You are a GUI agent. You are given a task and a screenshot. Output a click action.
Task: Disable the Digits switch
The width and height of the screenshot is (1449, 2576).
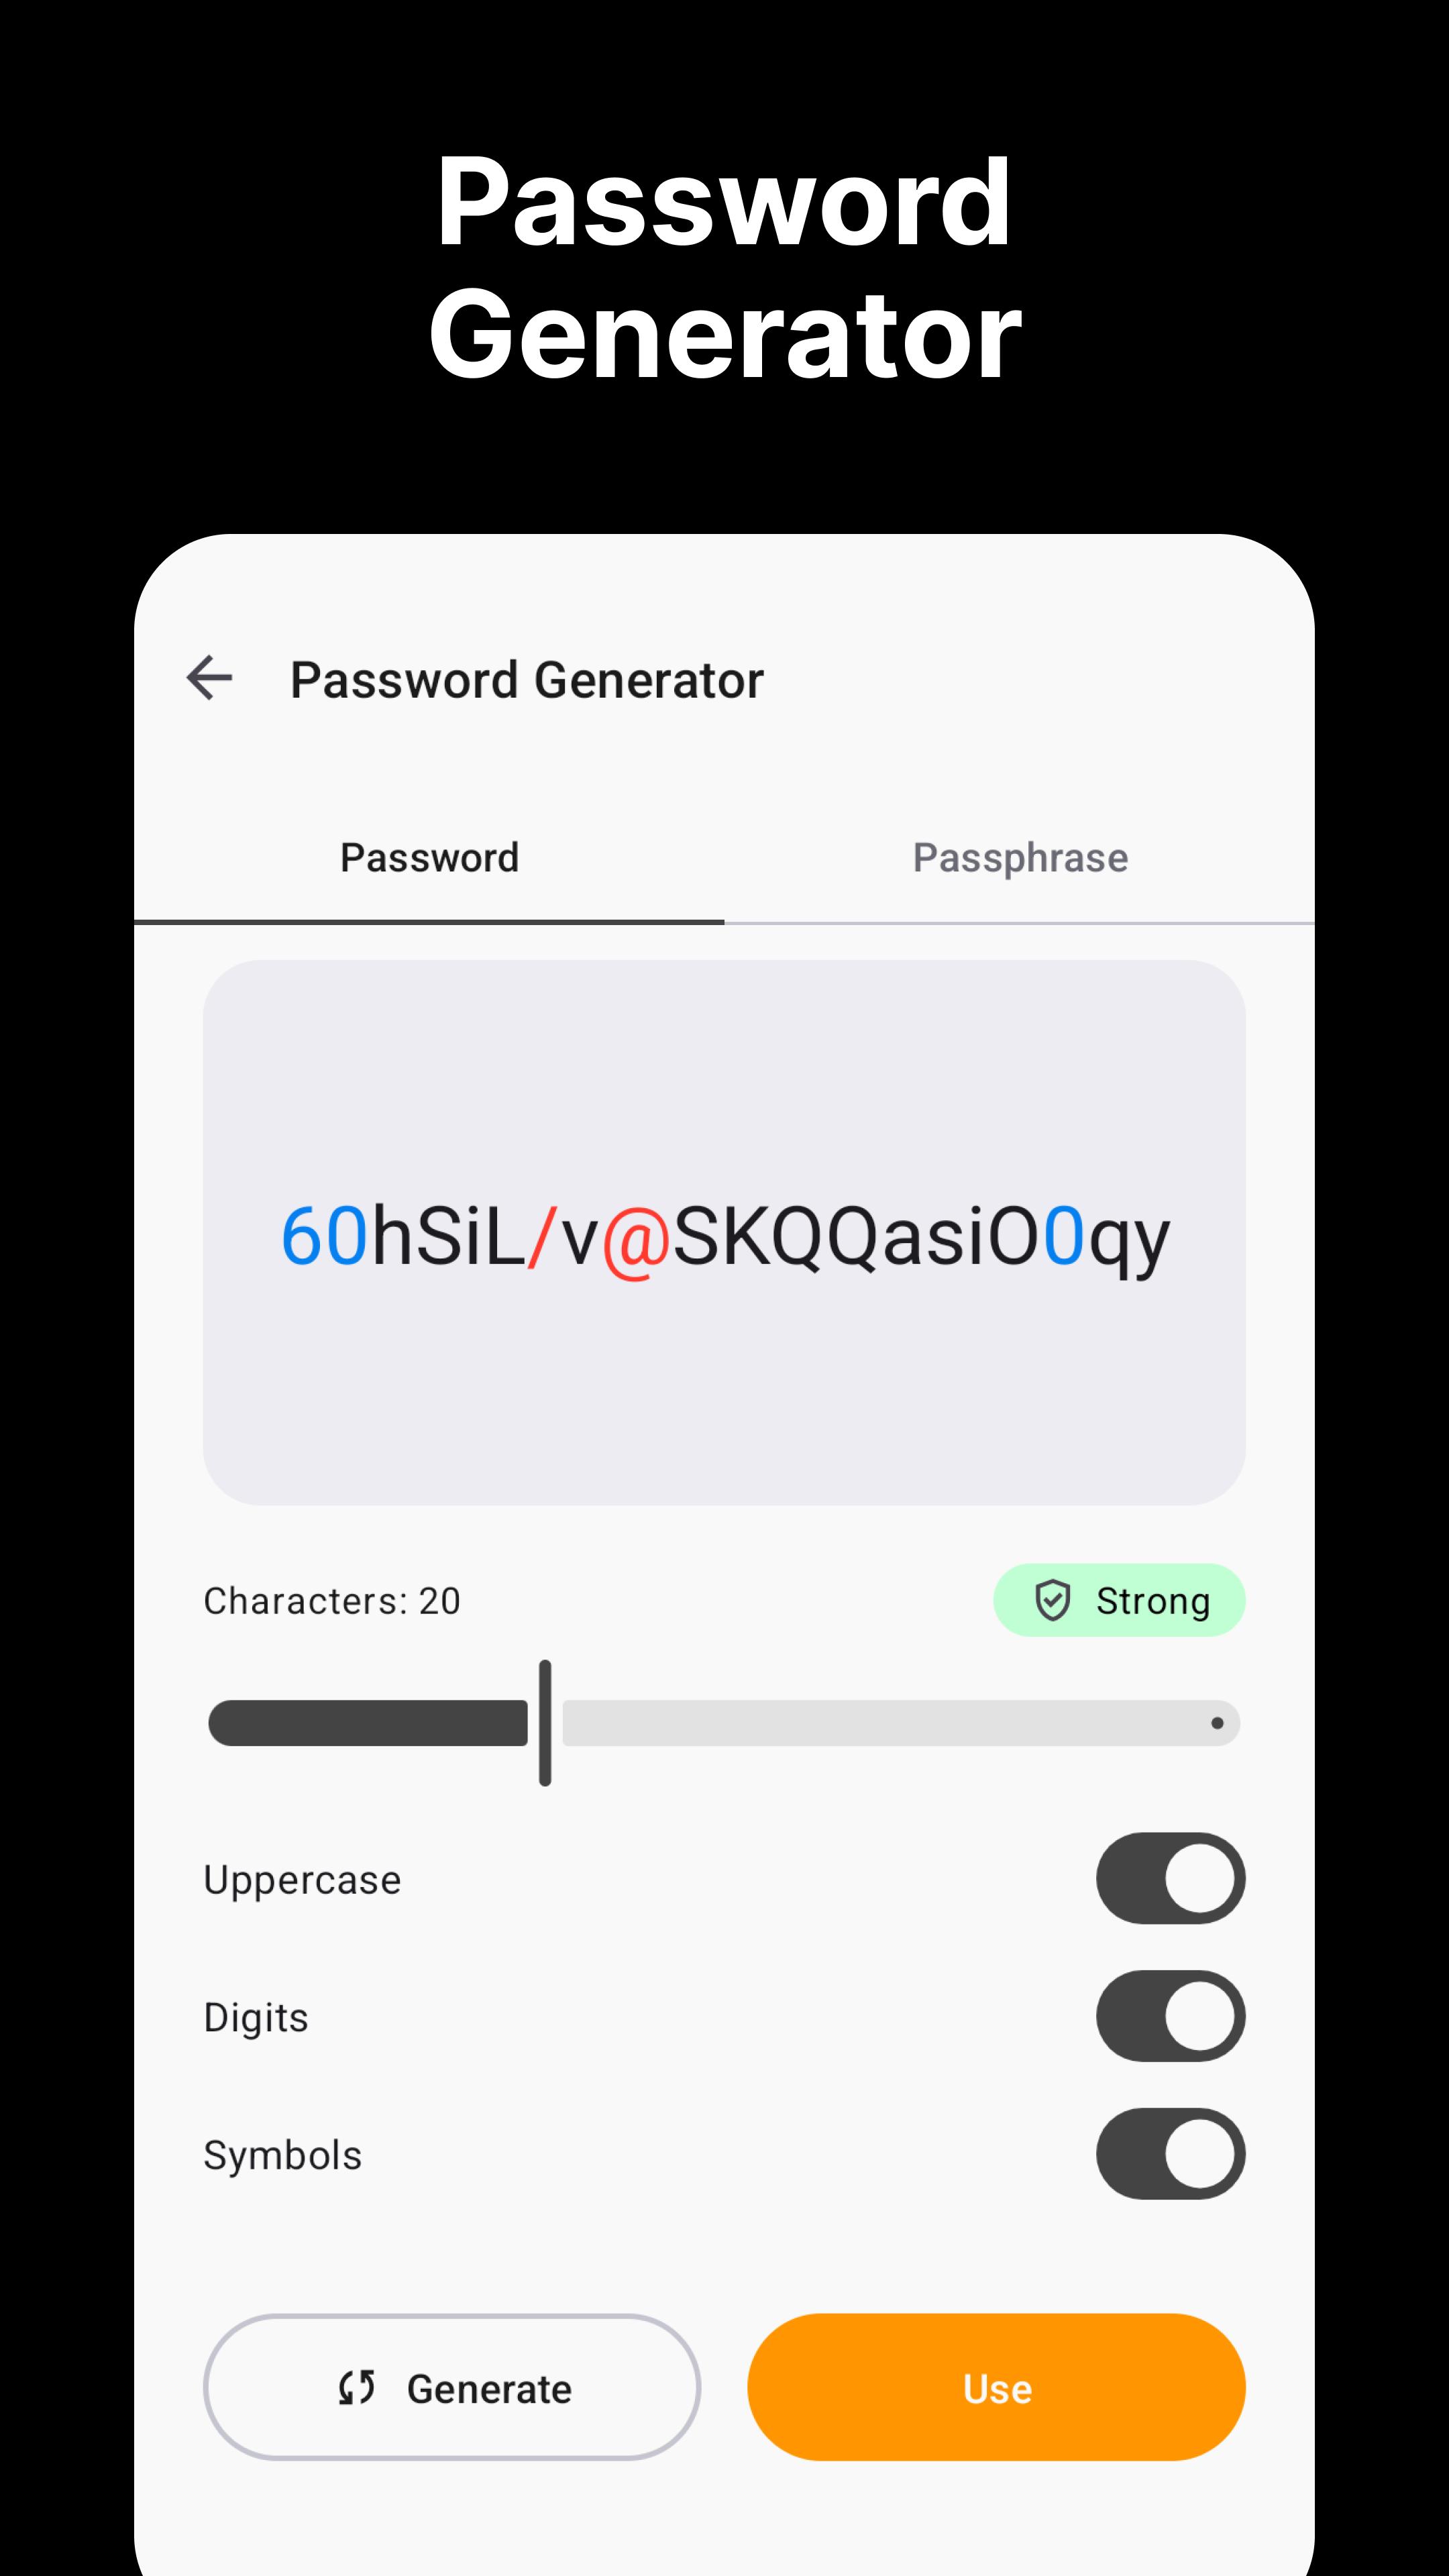pyautogui.click(x=1170, y=2016)
